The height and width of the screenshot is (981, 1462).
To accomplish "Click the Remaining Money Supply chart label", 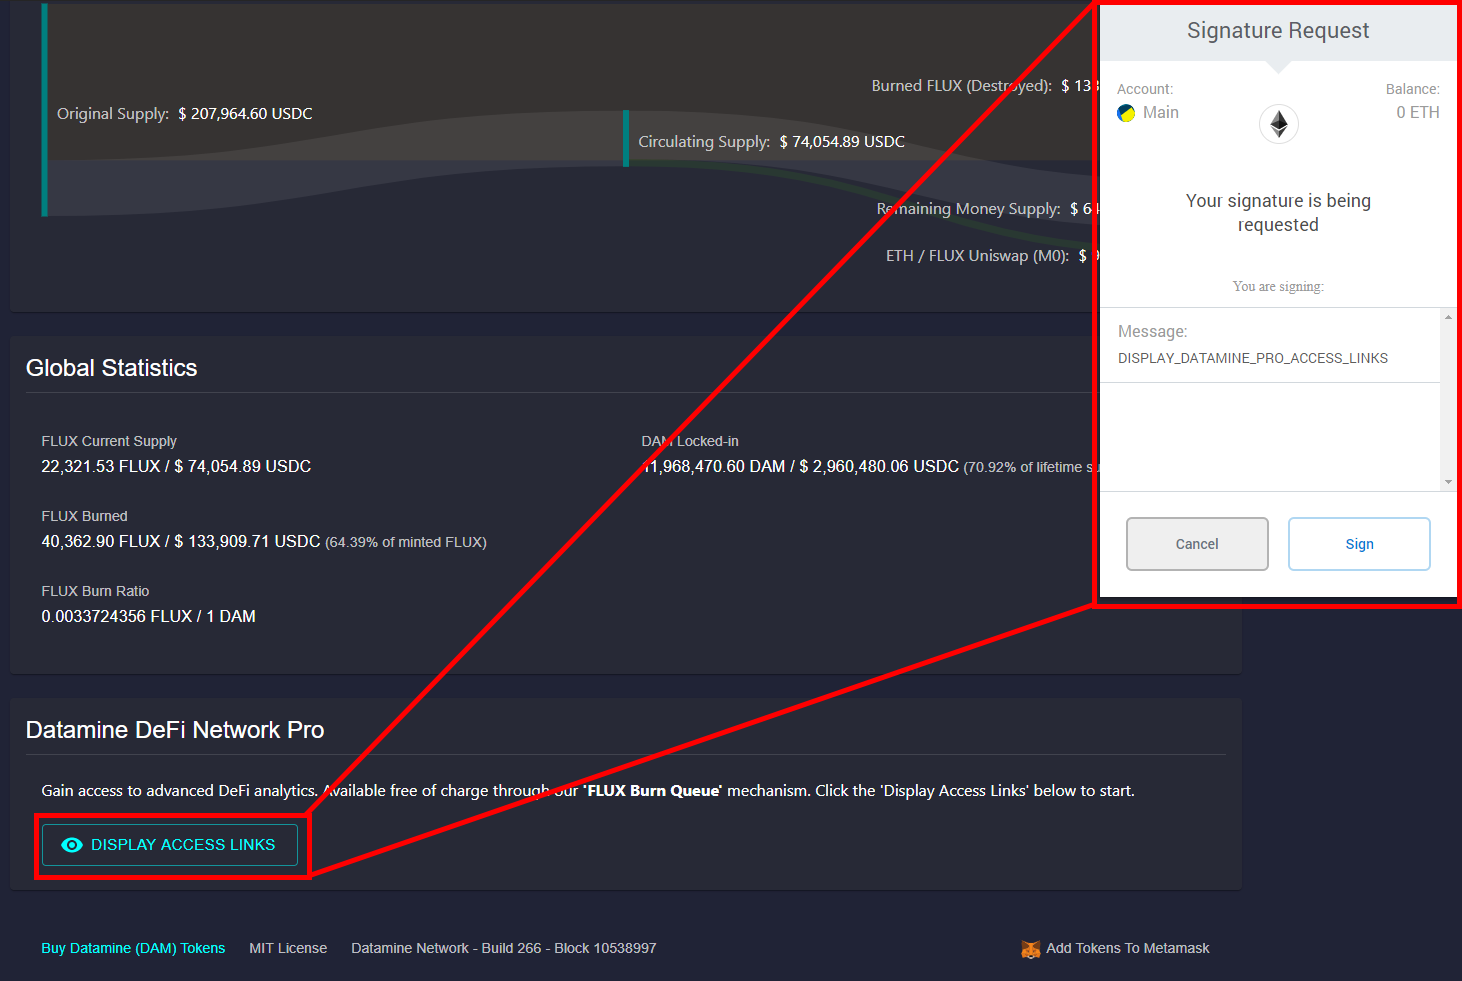I will click(x=968, y=209).
